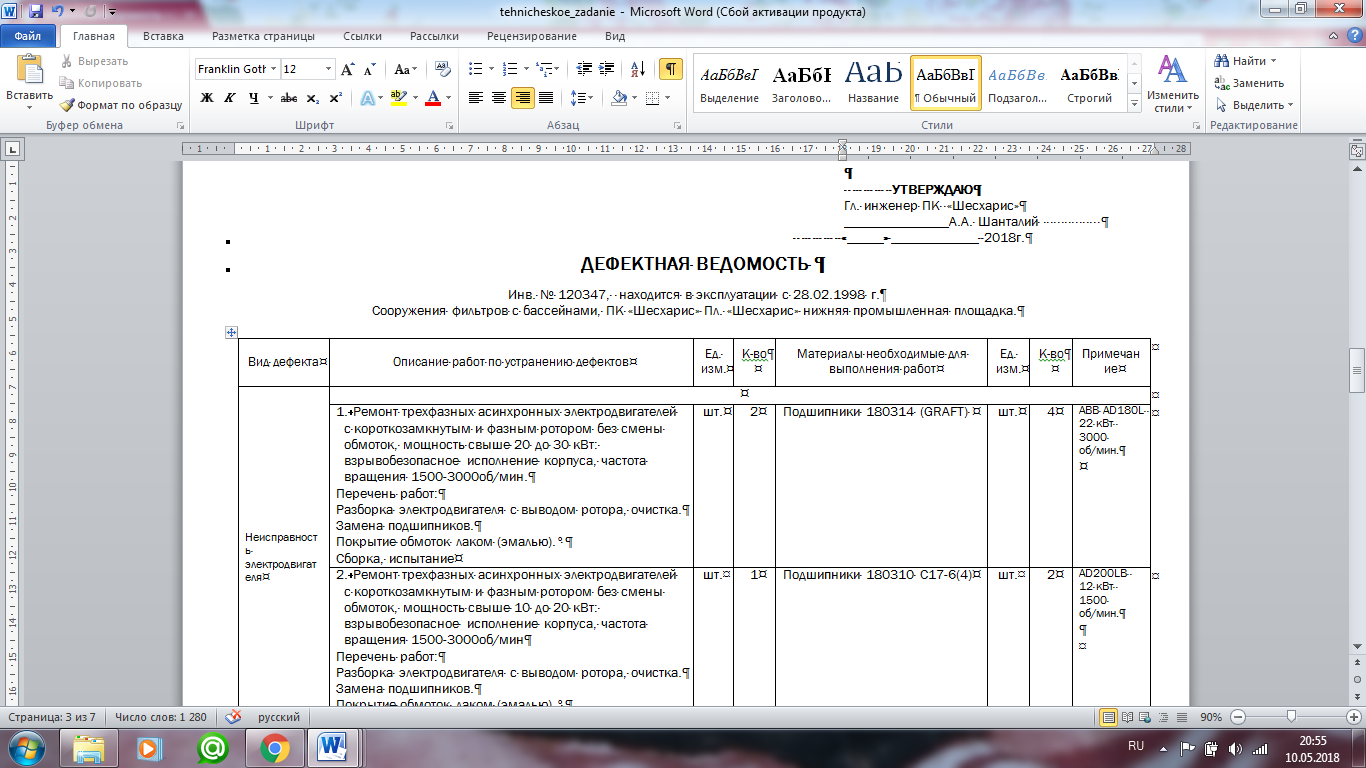Open the line spacing dropdown
This screenshot has width=1366, height=768.
click(x=584, y=98)
